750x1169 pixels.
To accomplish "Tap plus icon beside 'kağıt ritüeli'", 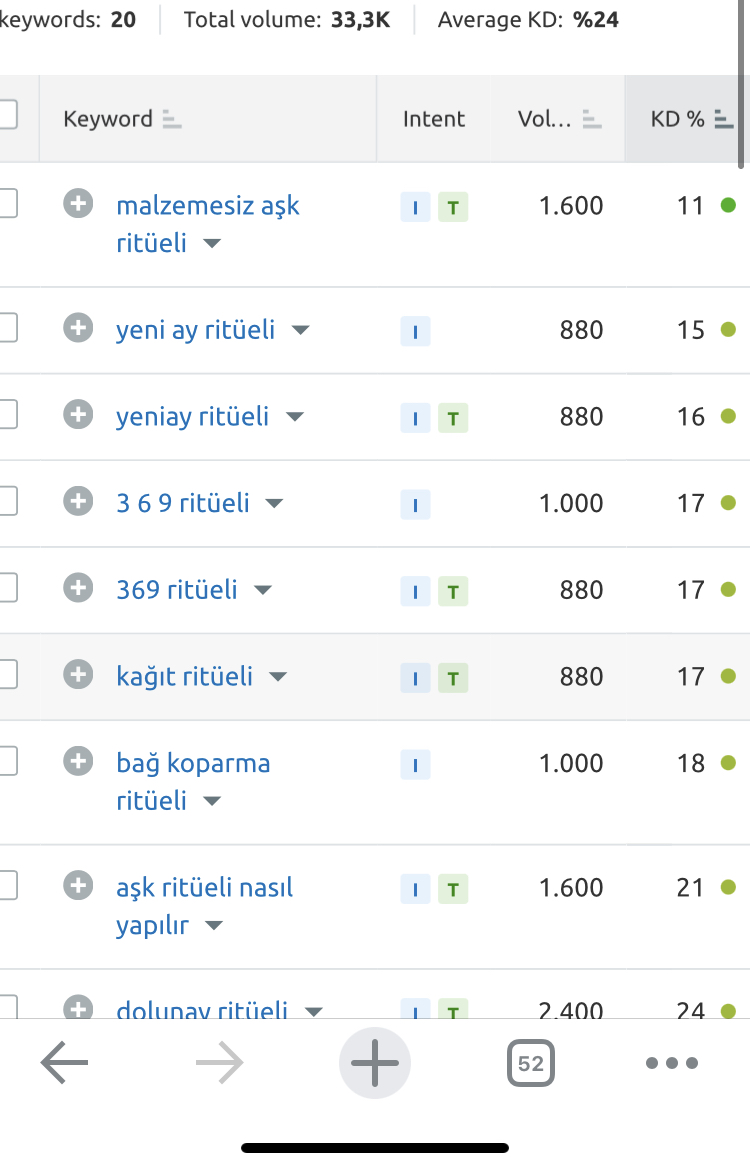I will point(78,675).
